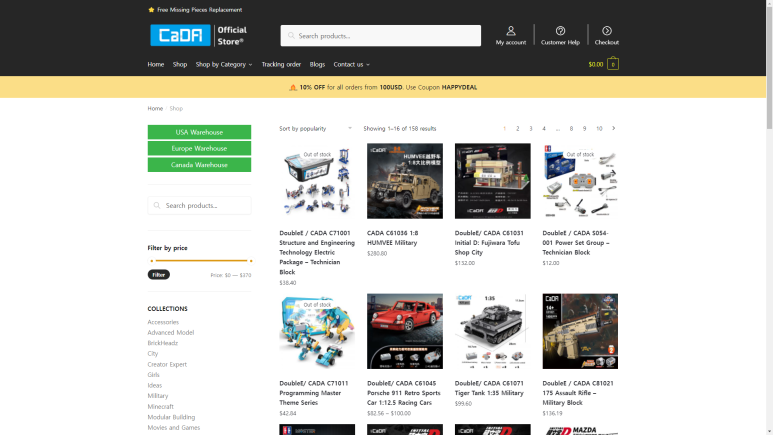Screen dimensions: 773x435
Task: Open HUMVEE Military product image
Action: coord(405,181)
